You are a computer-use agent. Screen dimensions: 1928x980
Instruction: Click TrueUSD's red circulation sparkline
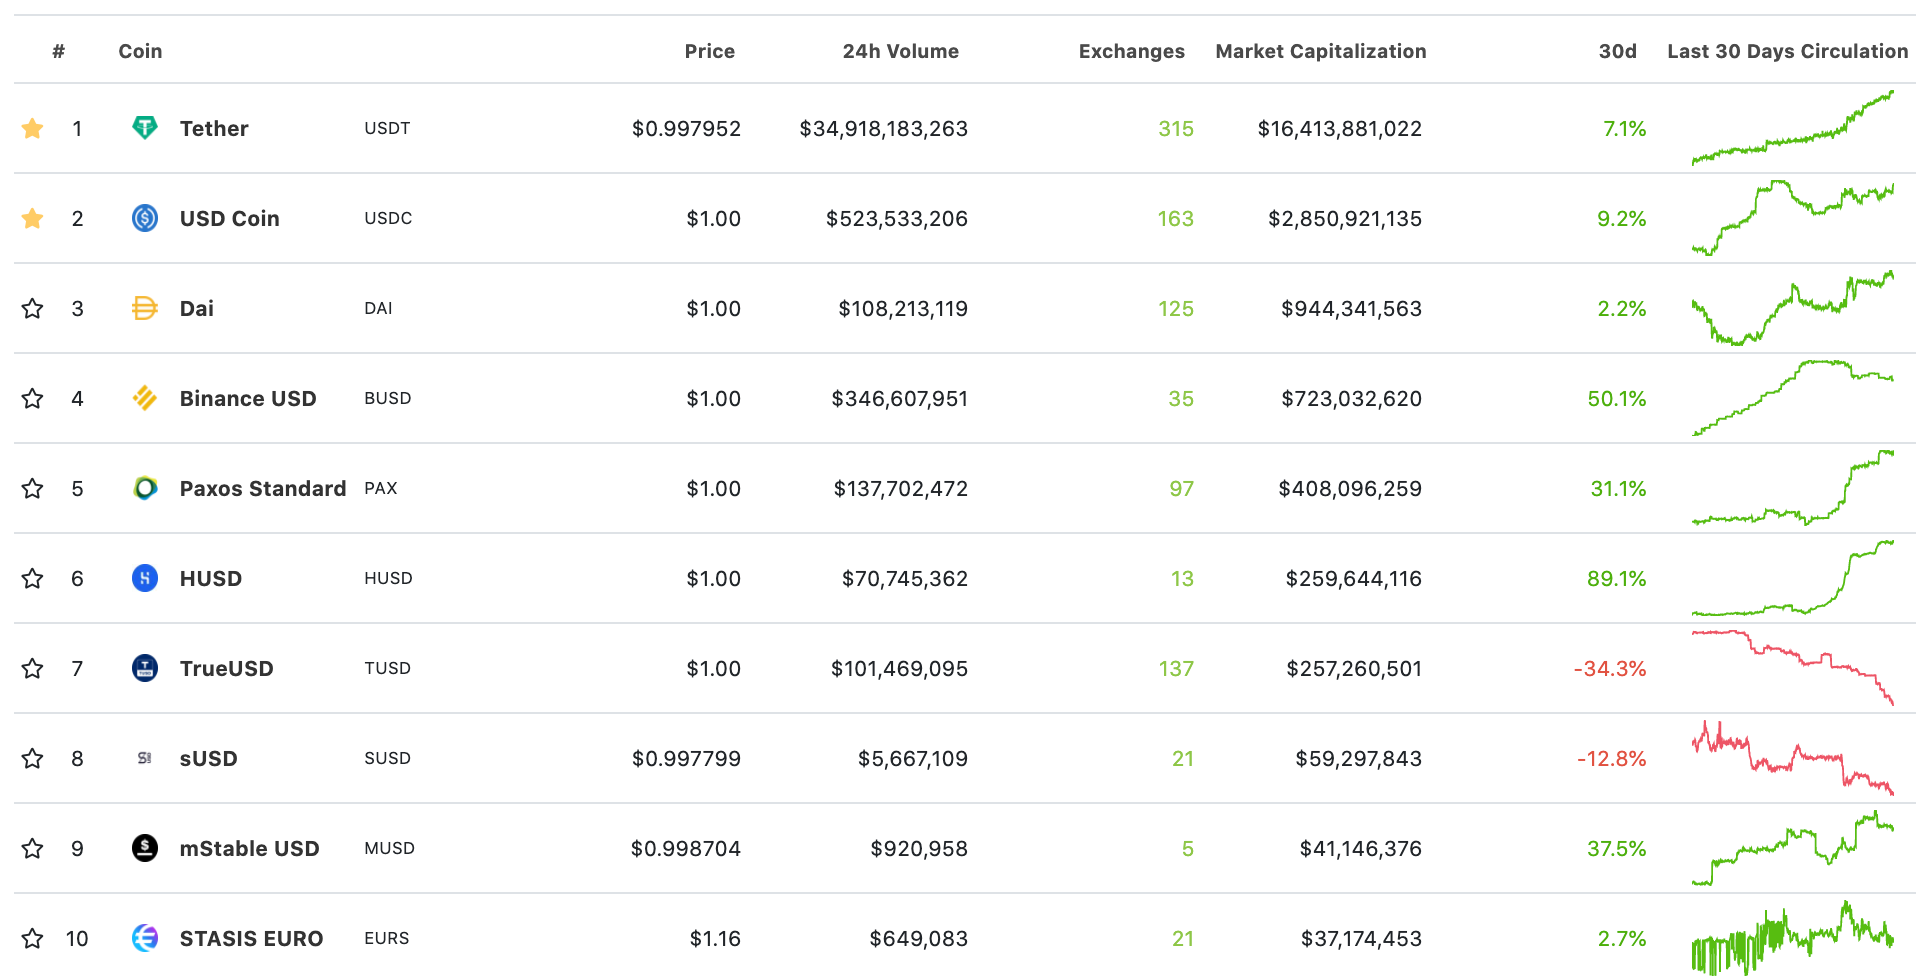(1792, 668)
